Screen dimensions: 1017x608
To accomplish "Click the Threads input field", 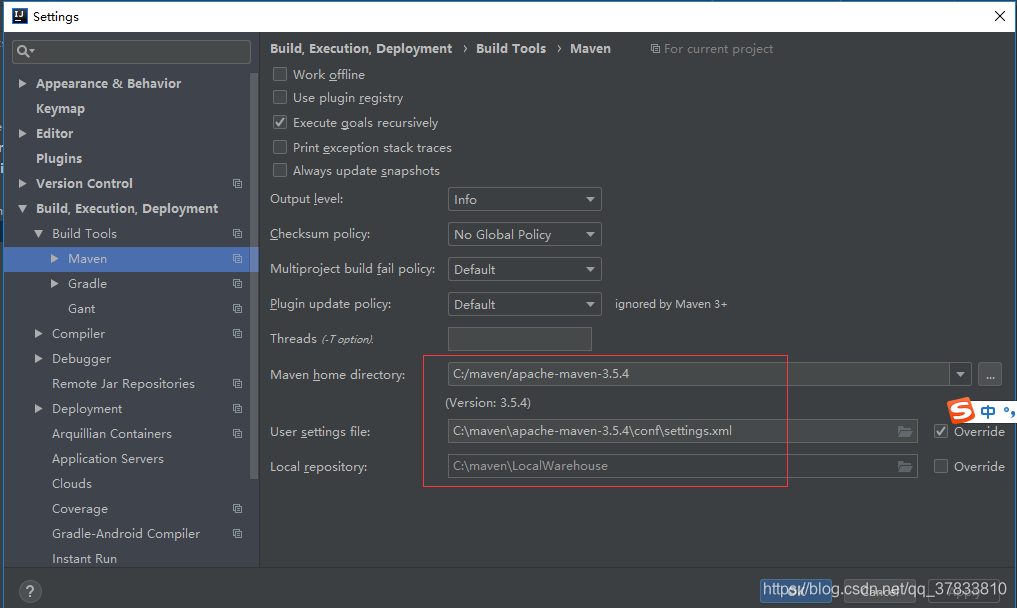I will (x=520, y=339).
